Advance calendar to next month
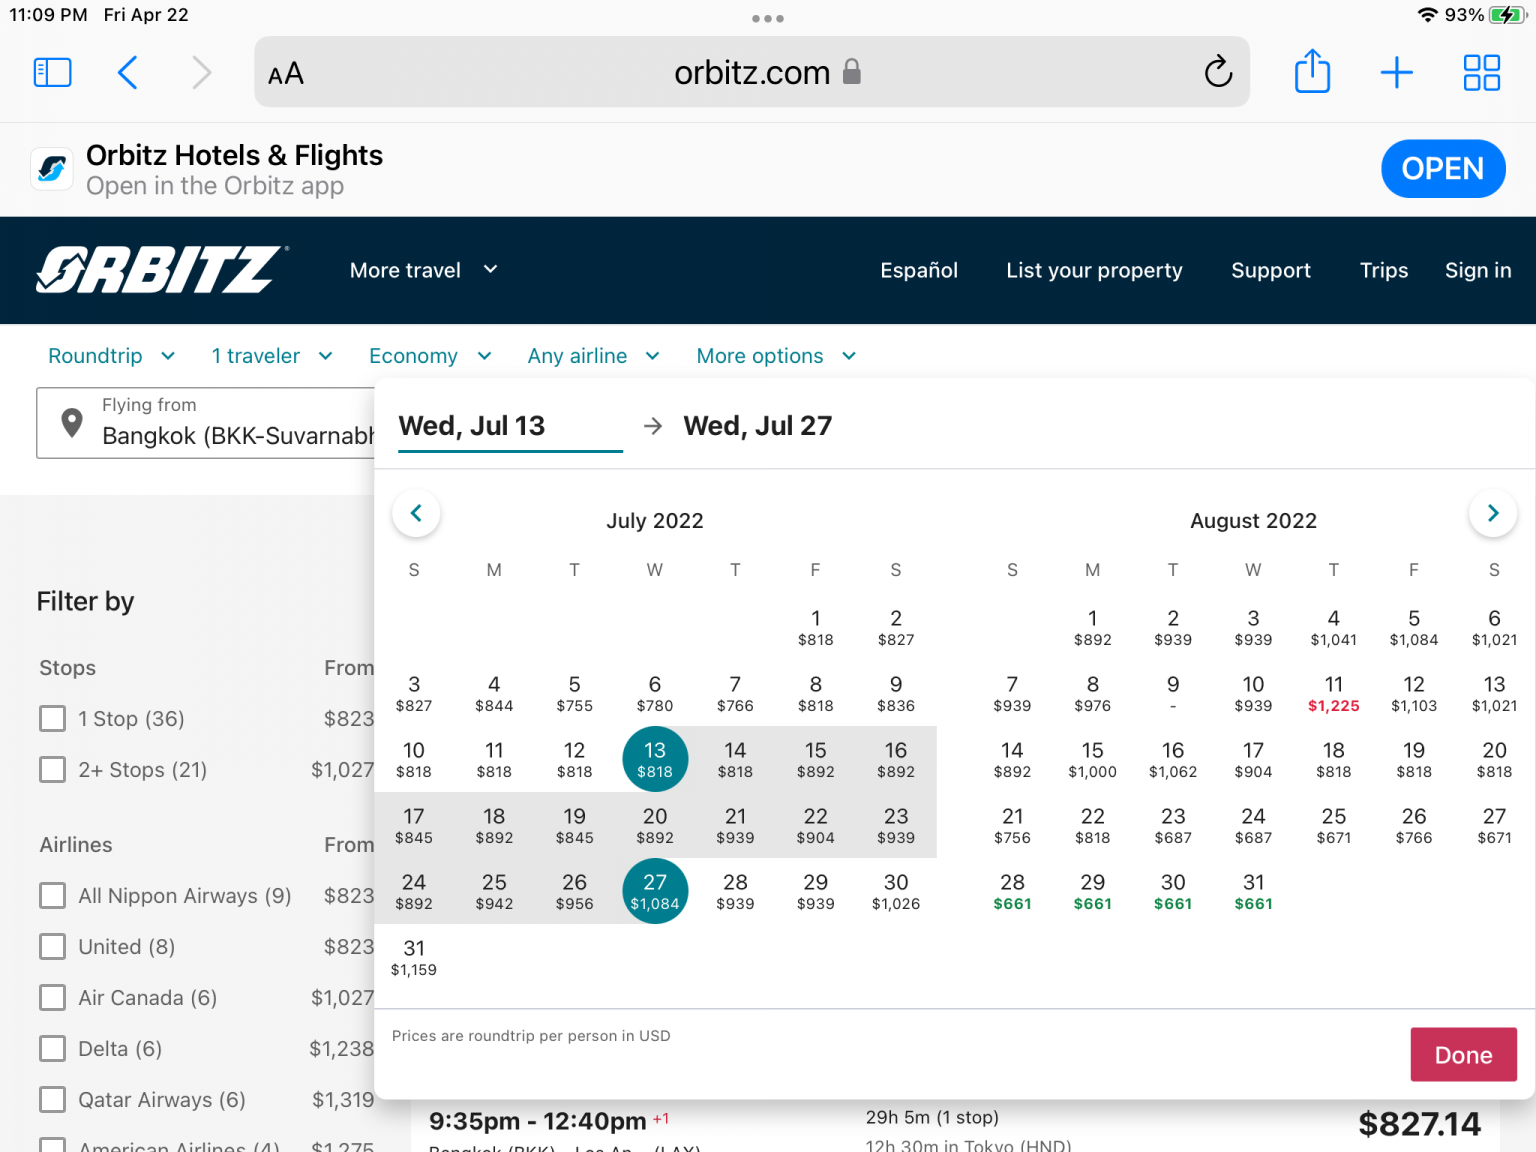 pyautogui.click(x=1492, y=513)
